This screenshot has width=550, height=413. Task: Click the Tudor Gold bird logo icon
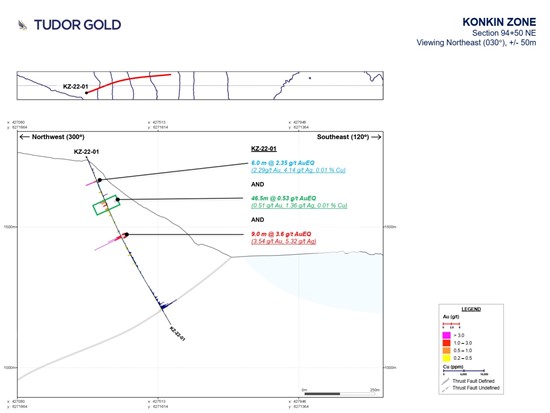(x=22, y=25)
